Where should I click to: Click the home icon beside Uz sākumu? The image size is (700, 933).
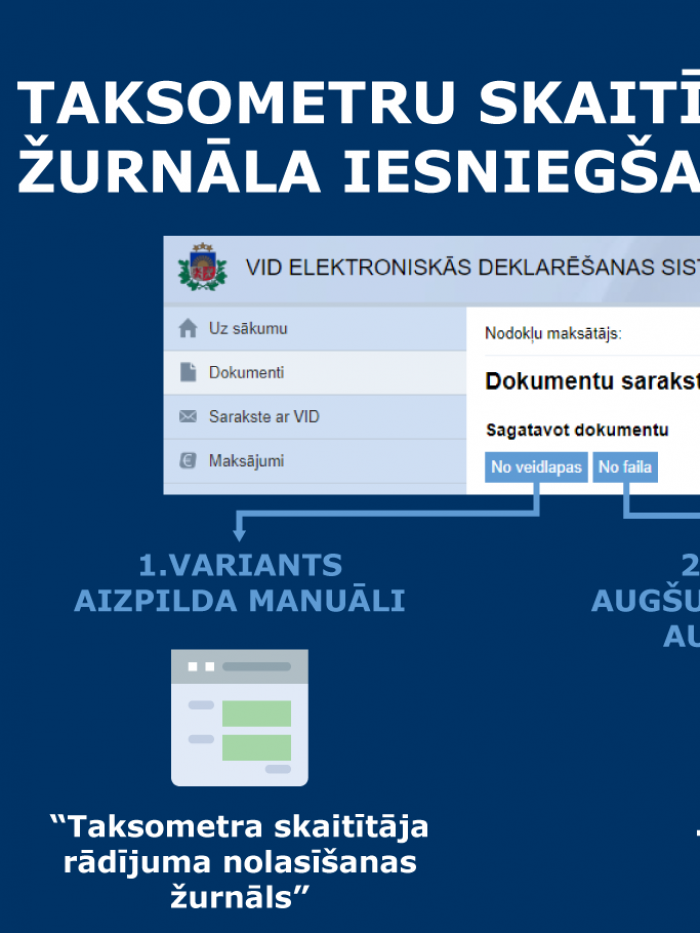(x=188, y=328)
